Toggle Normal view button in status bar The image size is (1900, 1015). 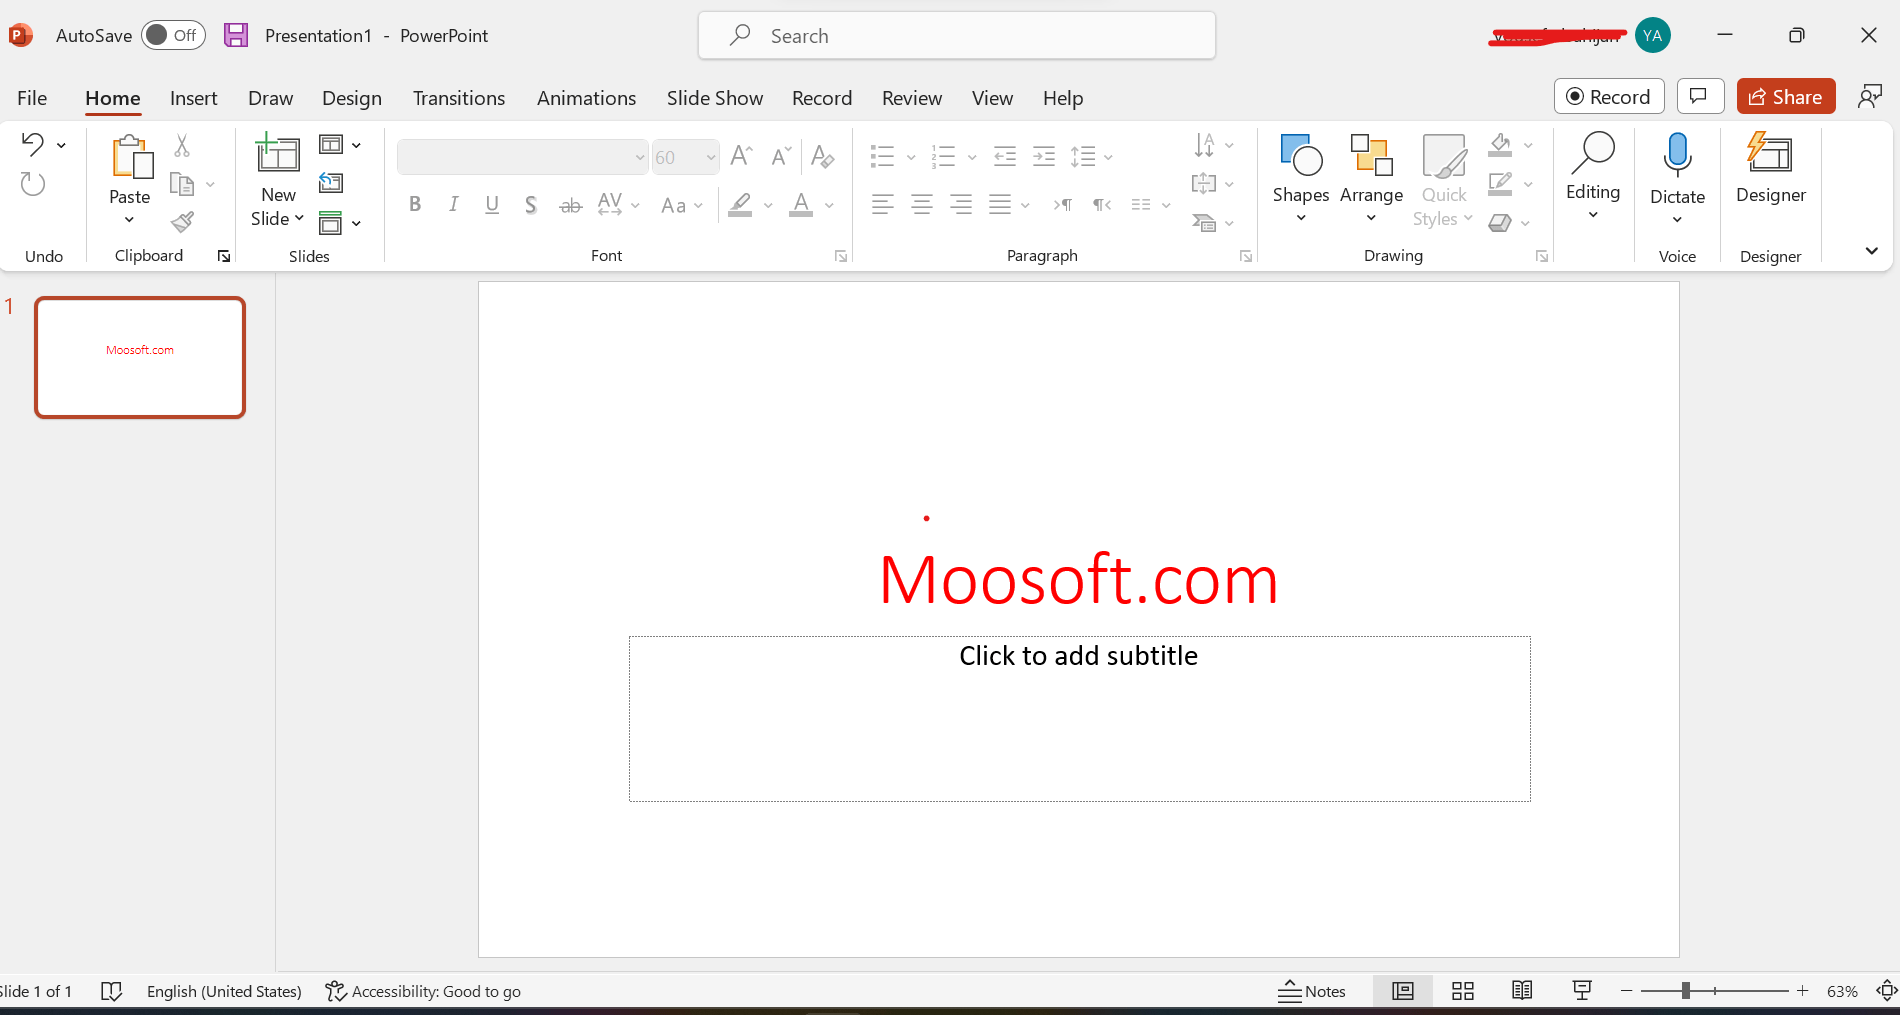point(1403,991)
